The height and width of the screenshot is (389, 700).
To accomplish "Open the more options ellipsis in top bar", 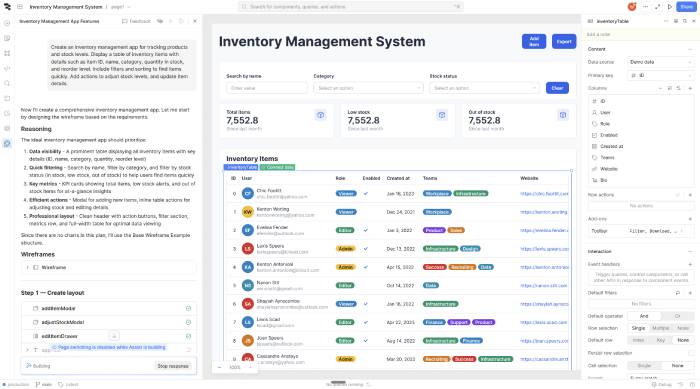I will click(646, 7).
